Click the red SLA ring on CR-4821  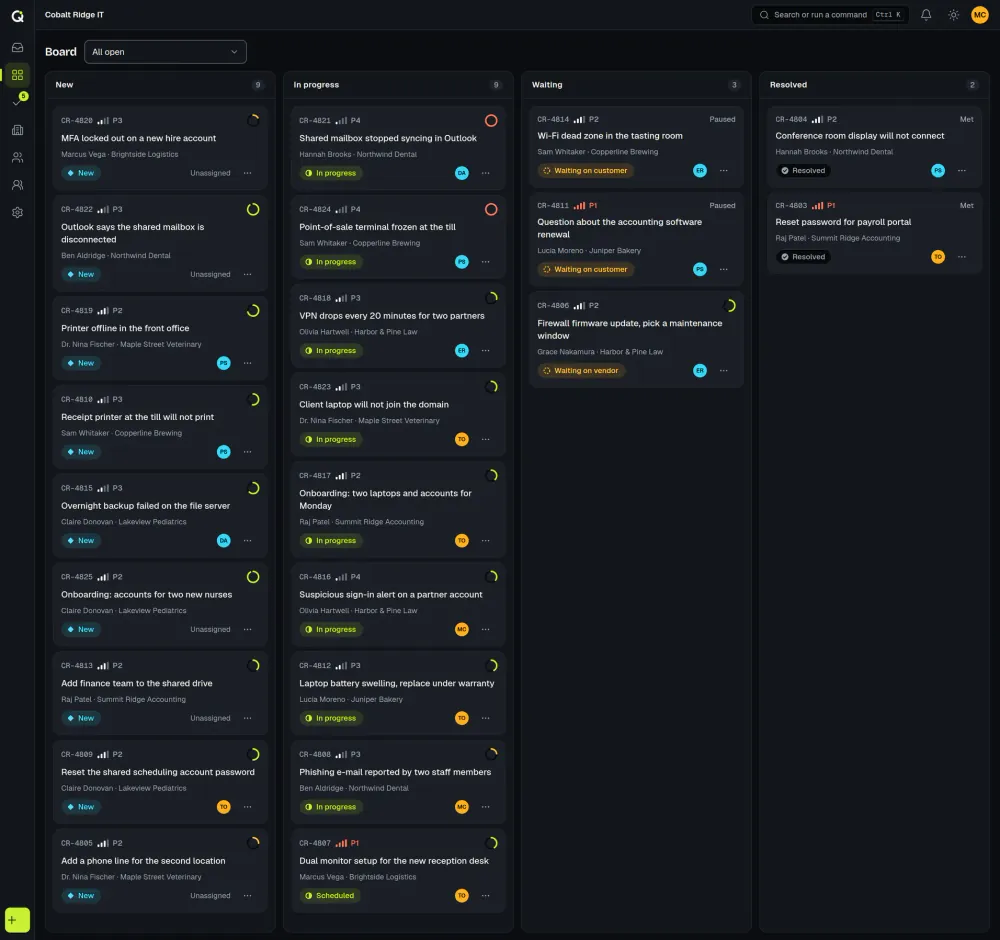coord(491,121)
